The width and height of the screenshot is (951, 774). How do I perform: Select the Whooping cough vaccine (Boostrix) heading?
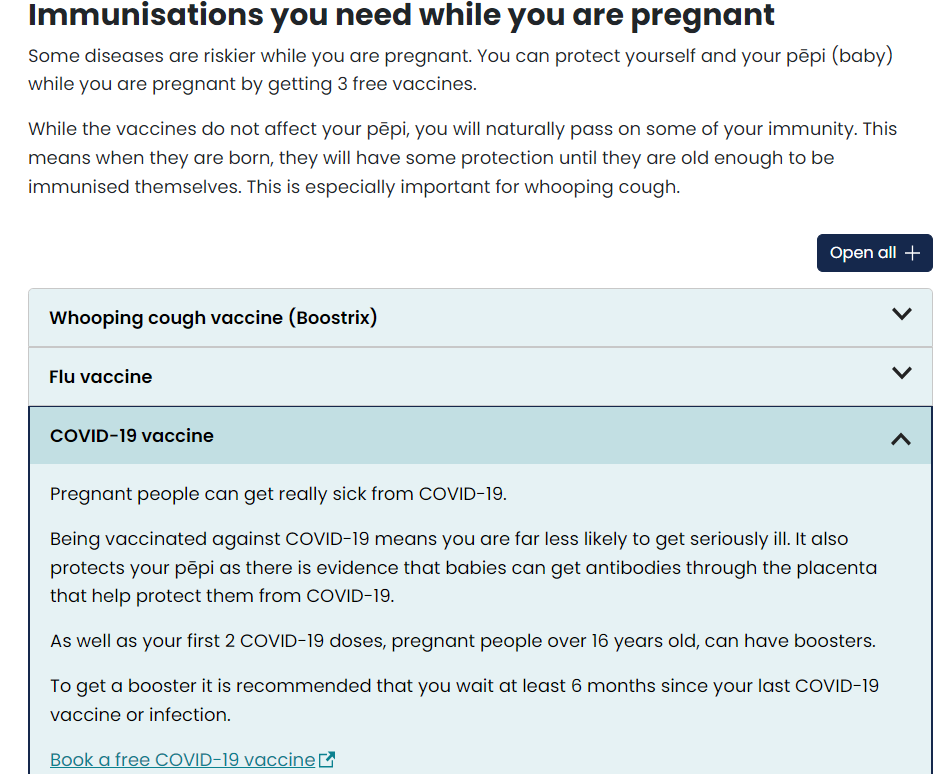pyautogui.click(x=213, y=318)
